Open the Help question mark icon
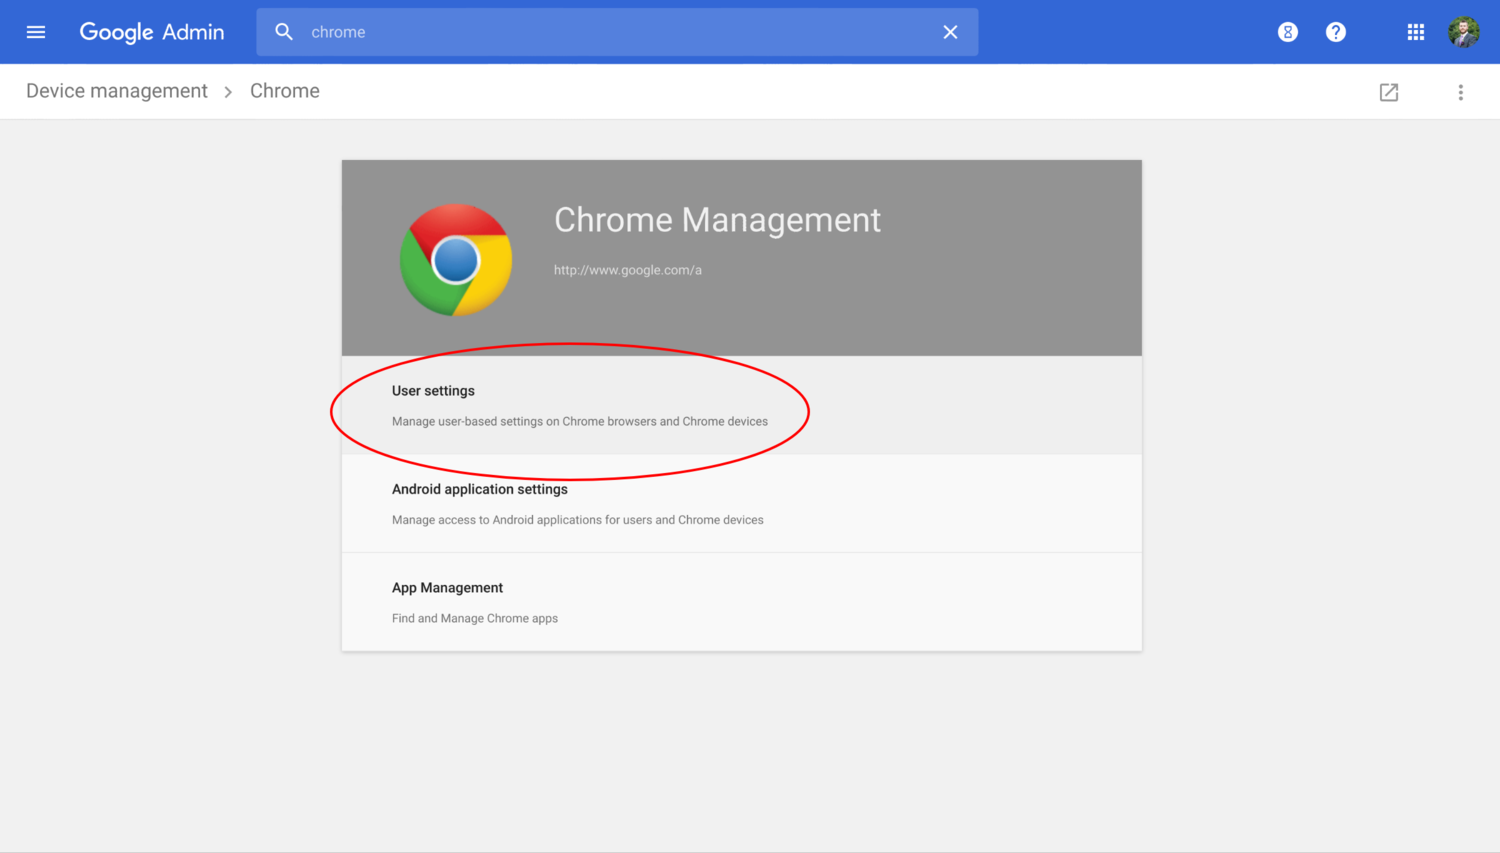 pos(1336,32)
